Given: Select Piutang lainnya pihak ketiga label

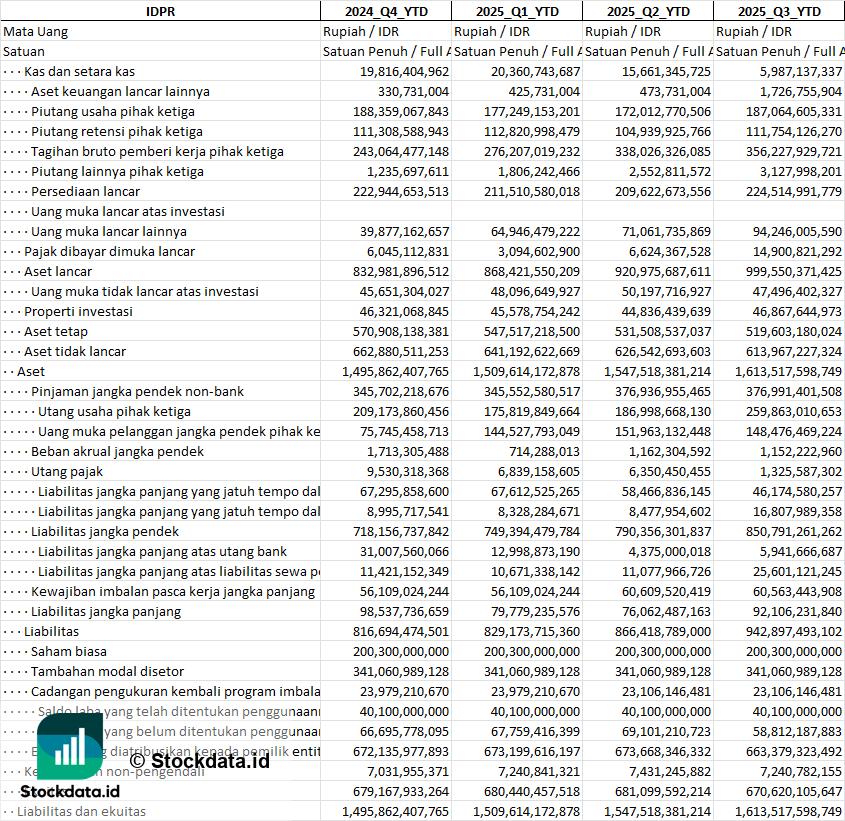Looking at the screenshot, I should [117, 171].
